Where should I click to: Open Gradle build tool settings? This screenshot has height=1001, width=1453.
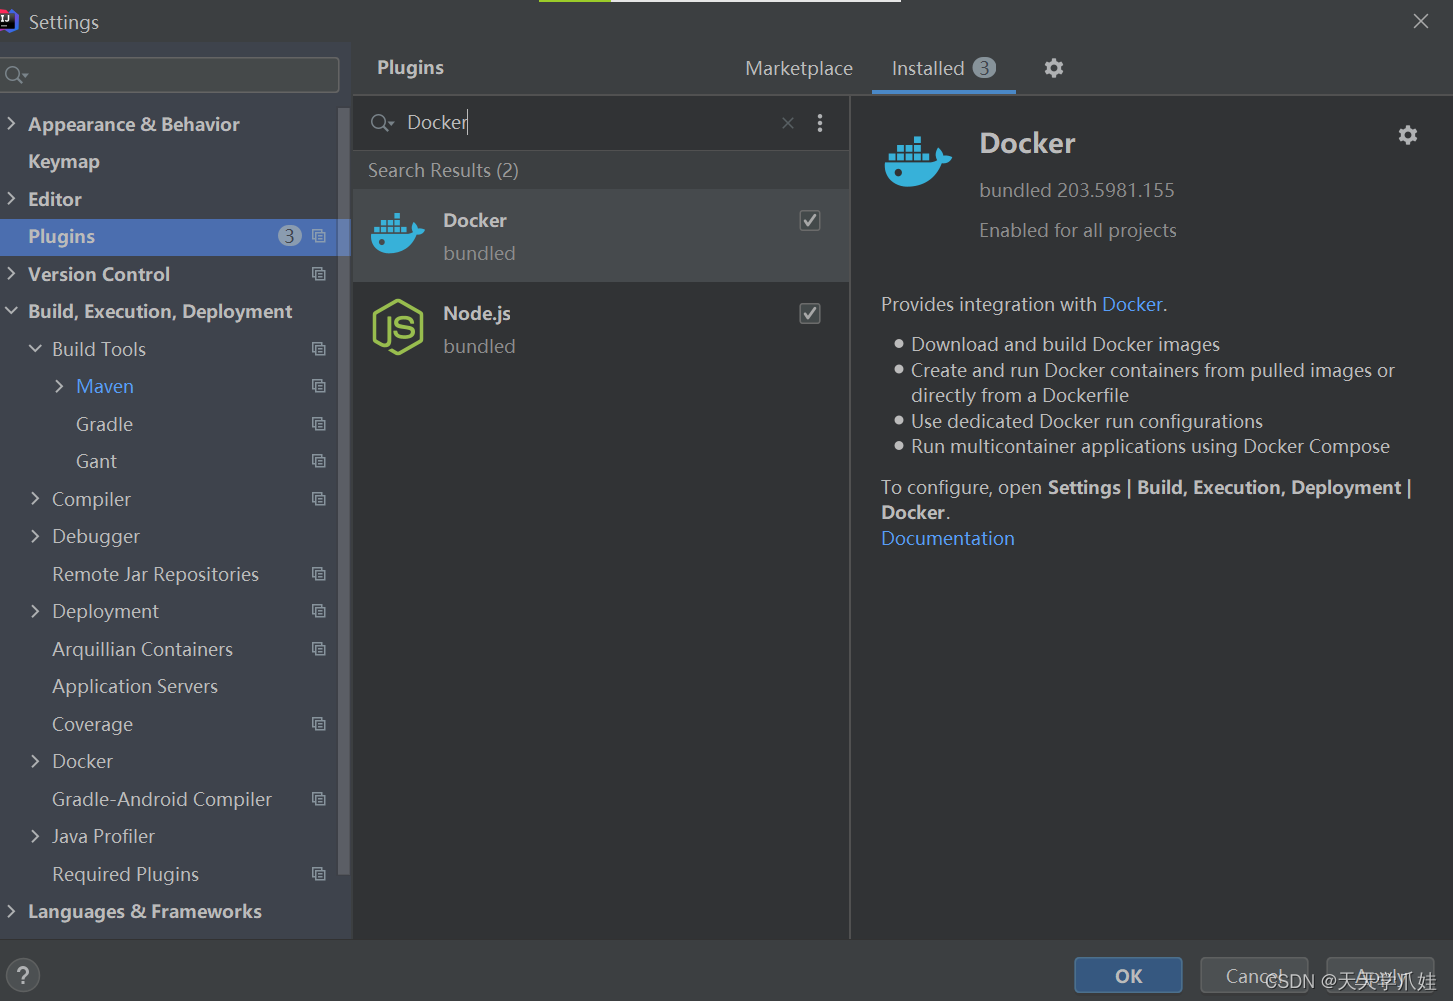[x=104, y=424]
